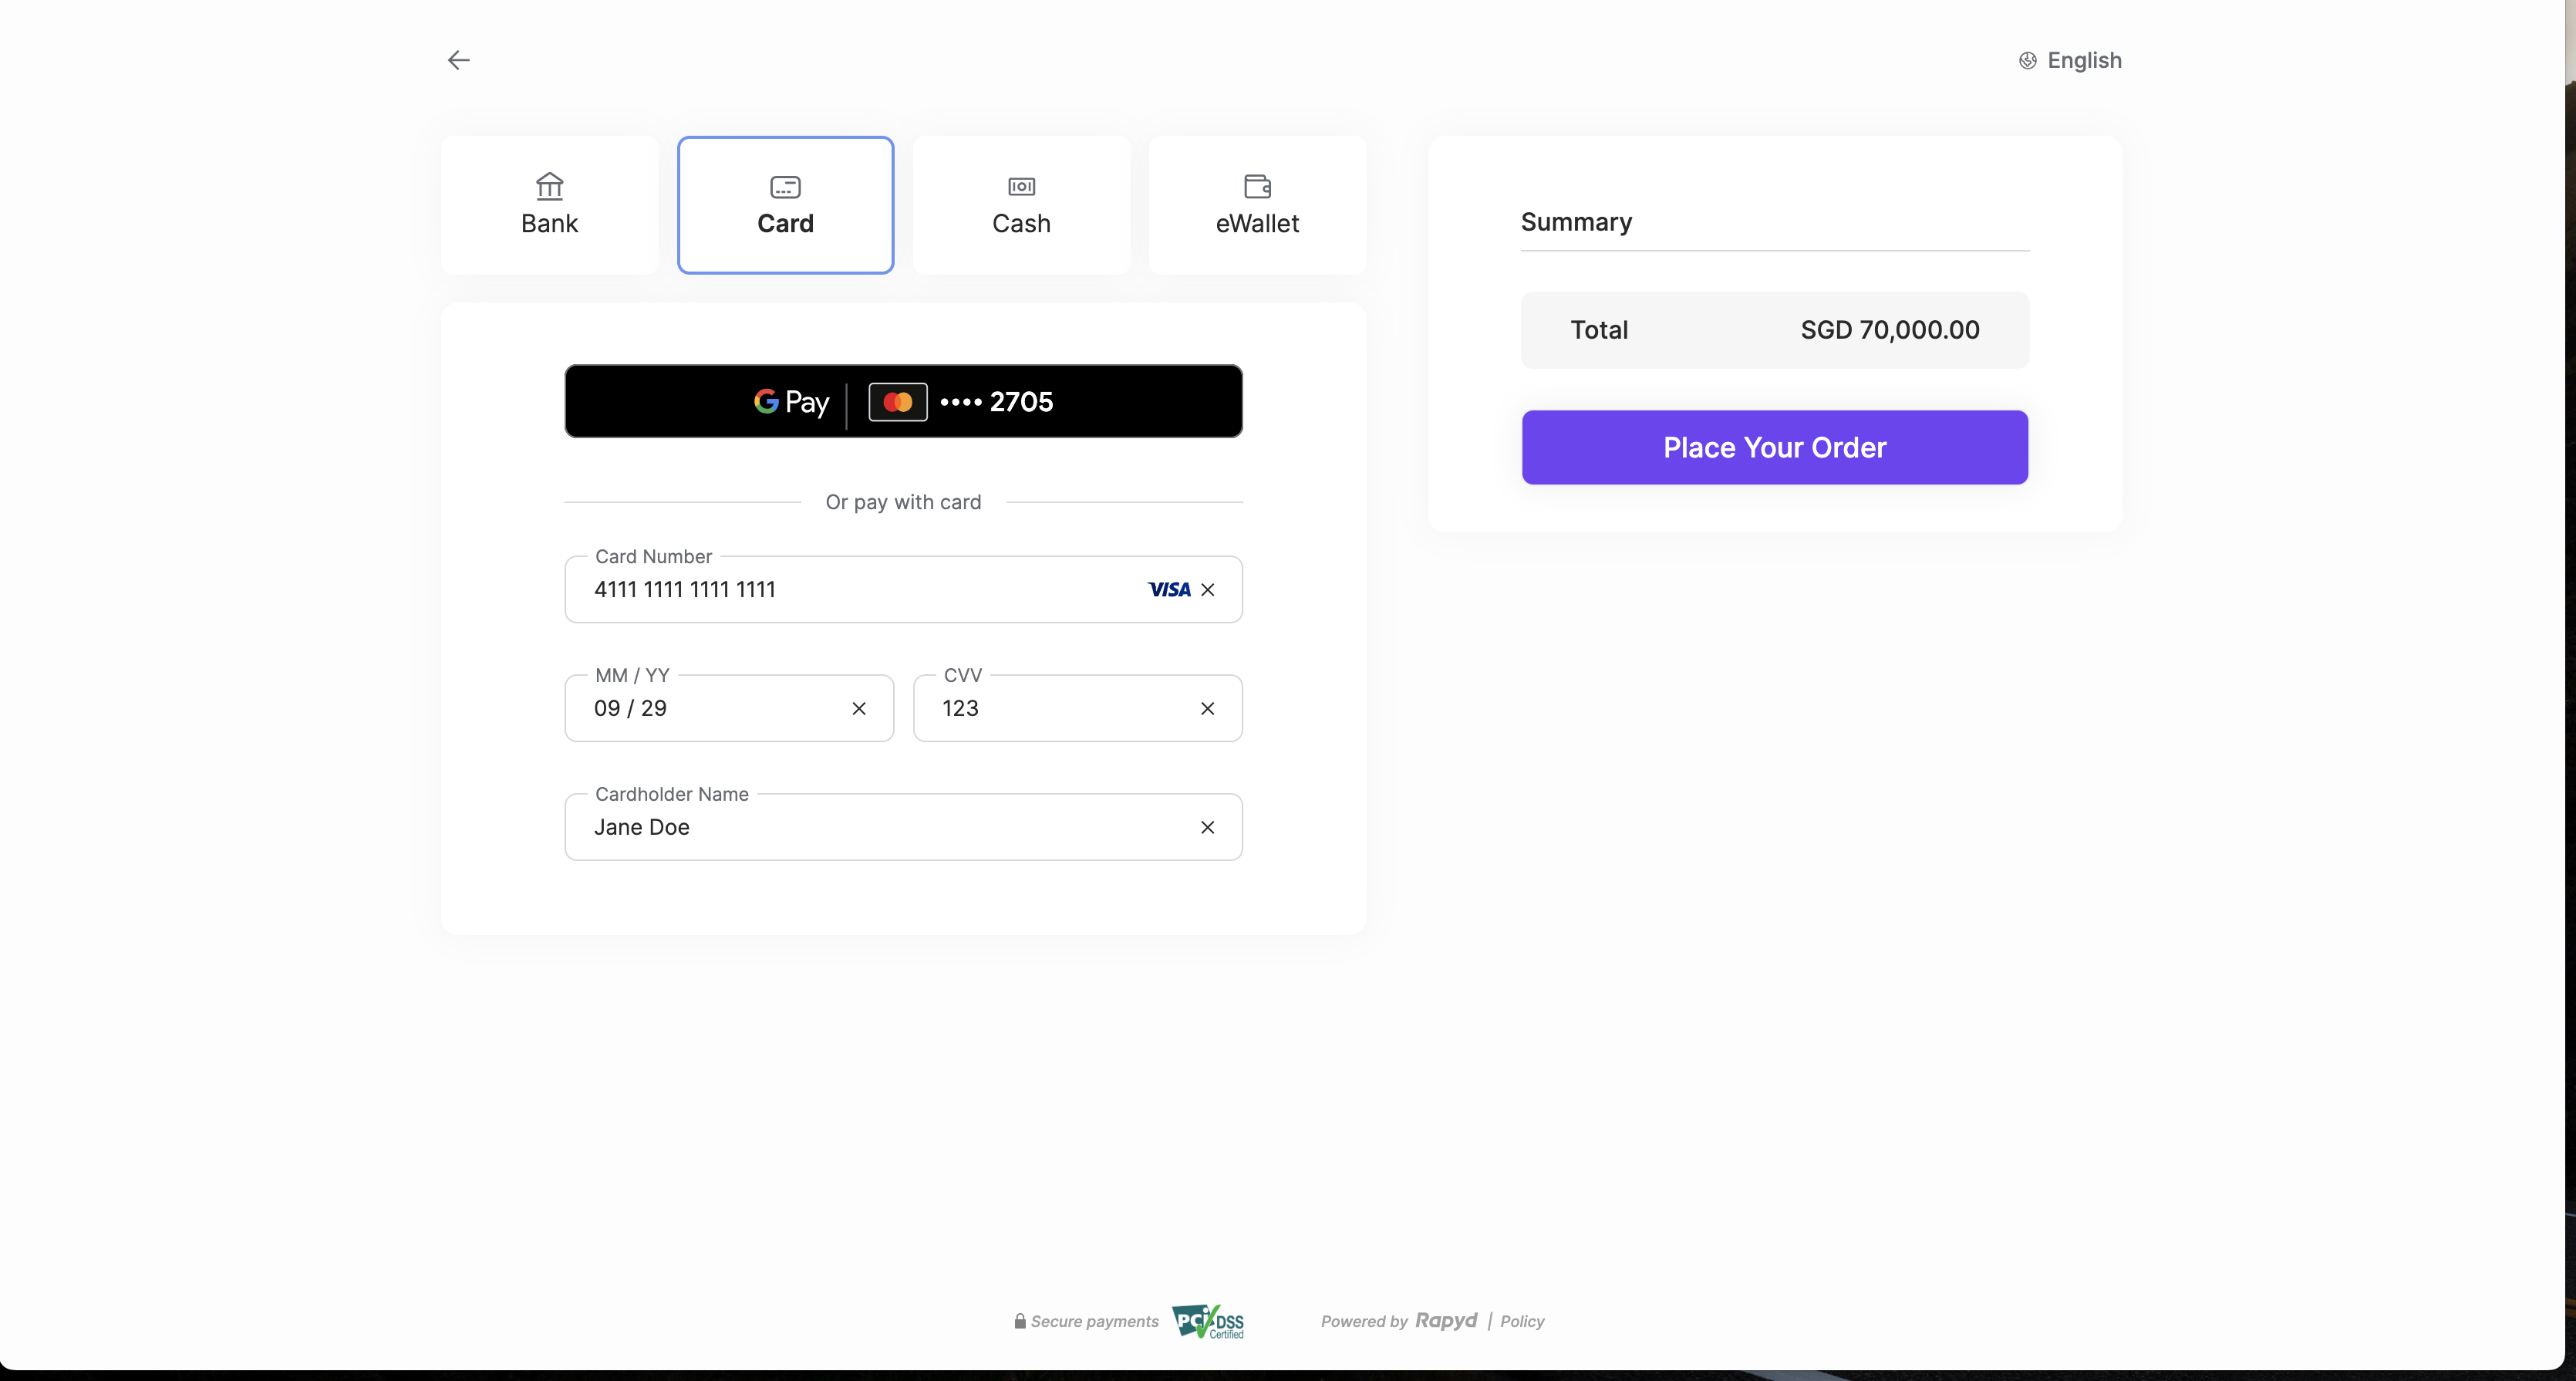This screenshot has width=2576, height=1381.
Task: Clear the expiry date field
Action: click(x=859, y=709)
